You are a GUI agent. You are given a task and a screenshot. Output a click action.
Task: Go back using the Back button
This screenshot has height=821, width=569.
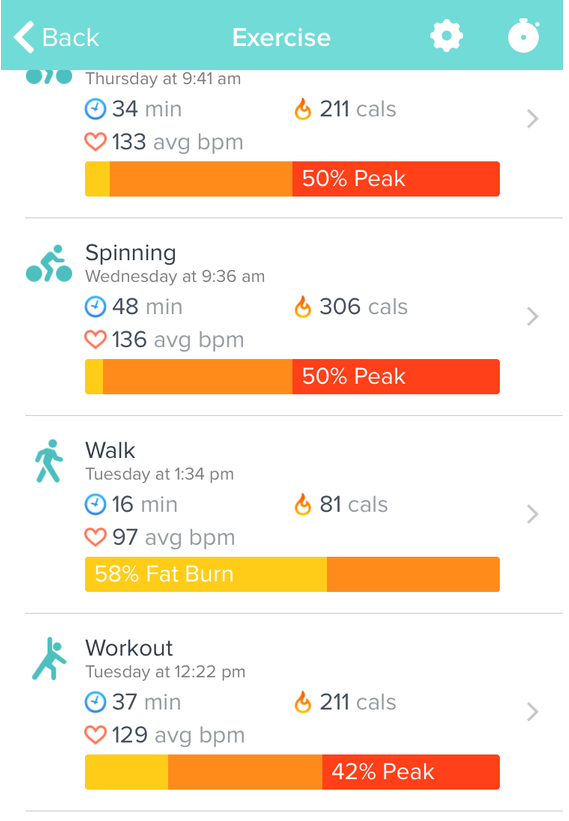(x=56, y=37)
